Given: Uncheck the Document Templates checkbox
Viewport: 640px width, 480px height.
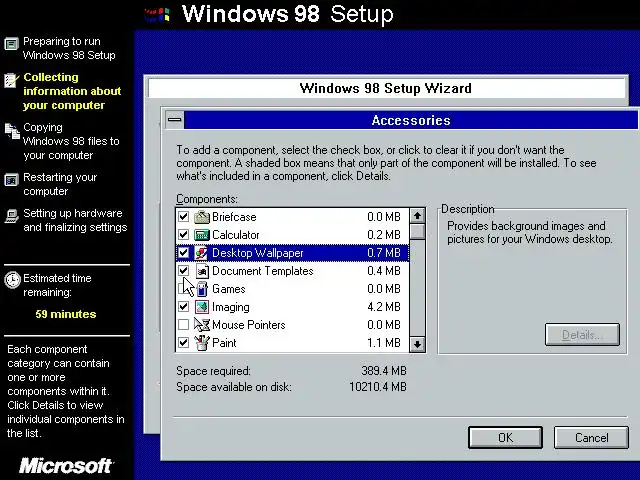Looking at the screenshot, I should tap(184, 271).
